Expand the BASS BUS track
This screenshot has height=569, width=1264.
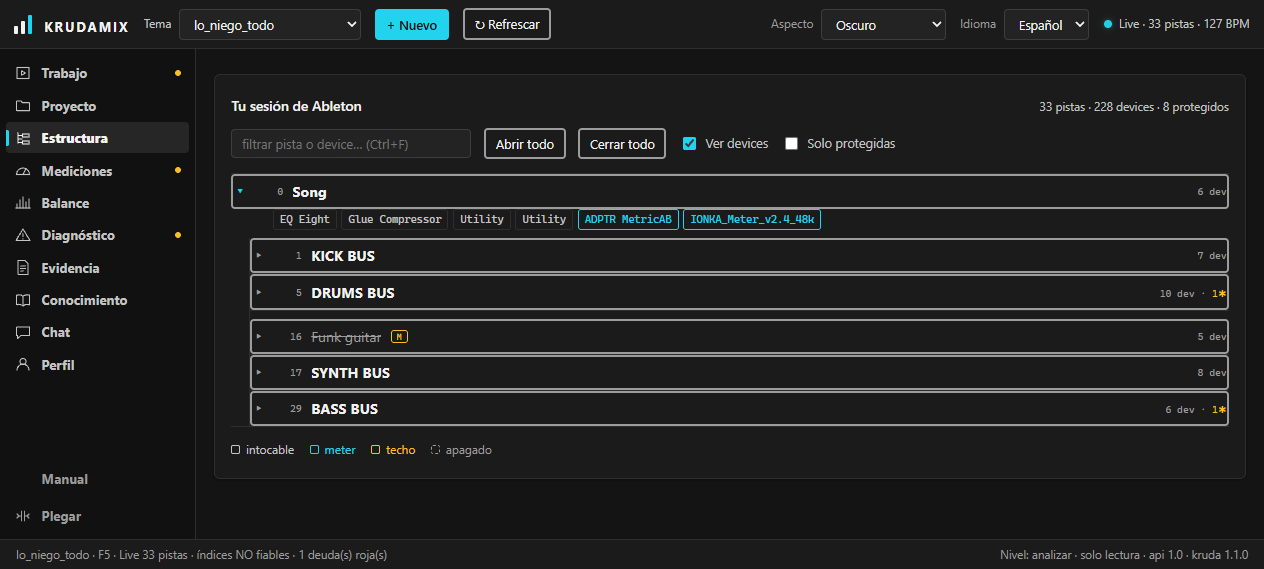pyautogui.click(x=259, y=408)
